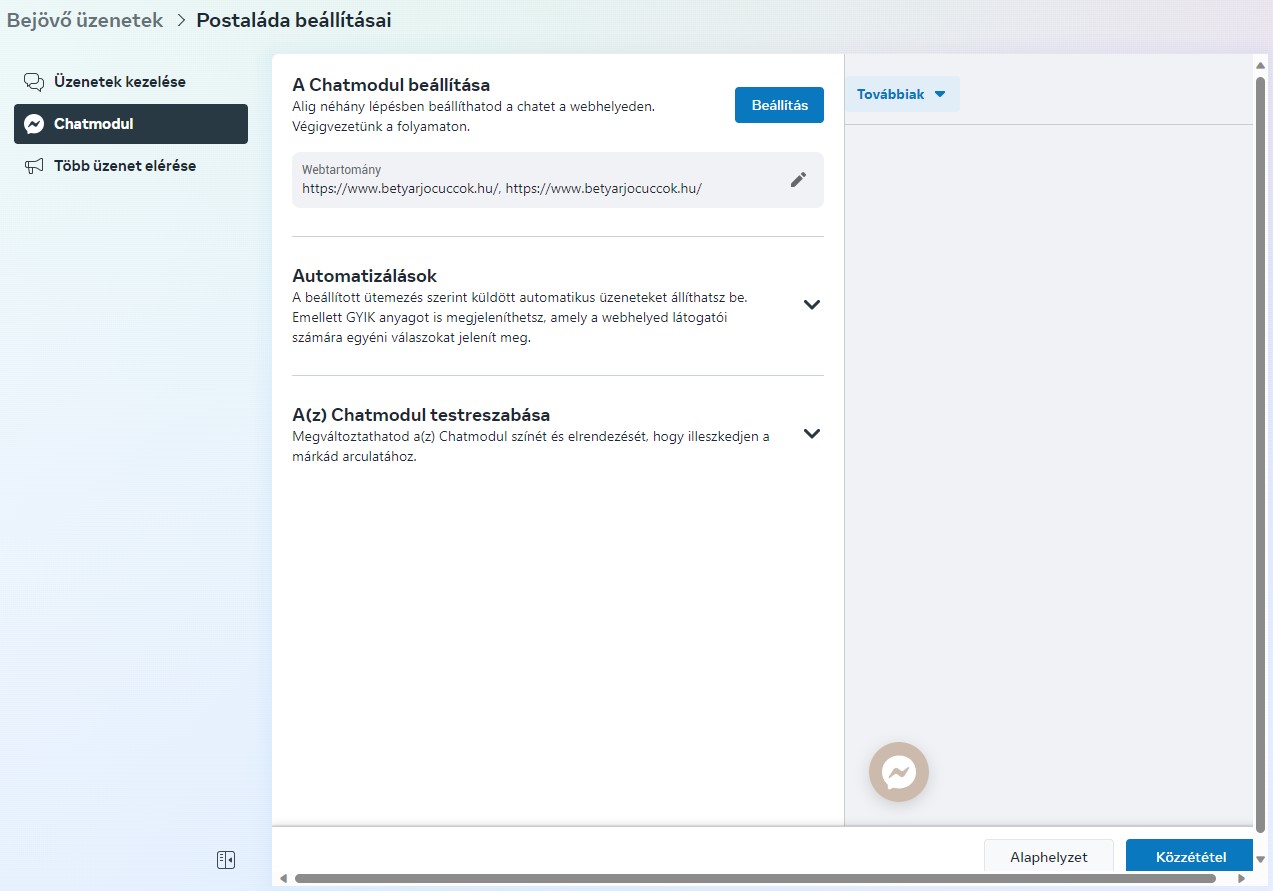This screenshot has height=891, width=1273.
Task: Click the Közzététel publish button
Action: pyautogui.click(x=1190, y=857)
